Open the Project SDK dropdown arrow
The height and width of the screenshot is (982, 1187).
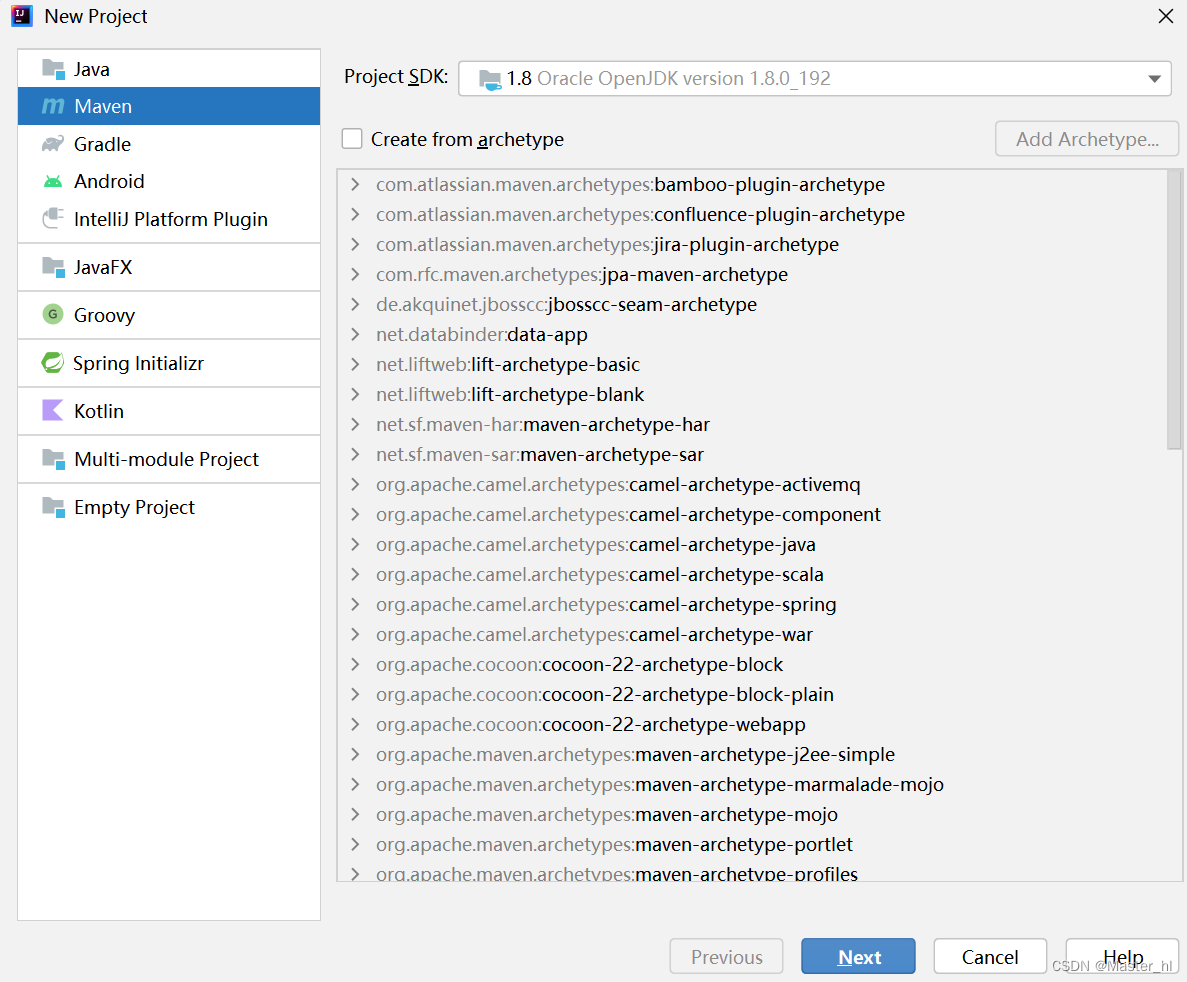pos(1154,79)
